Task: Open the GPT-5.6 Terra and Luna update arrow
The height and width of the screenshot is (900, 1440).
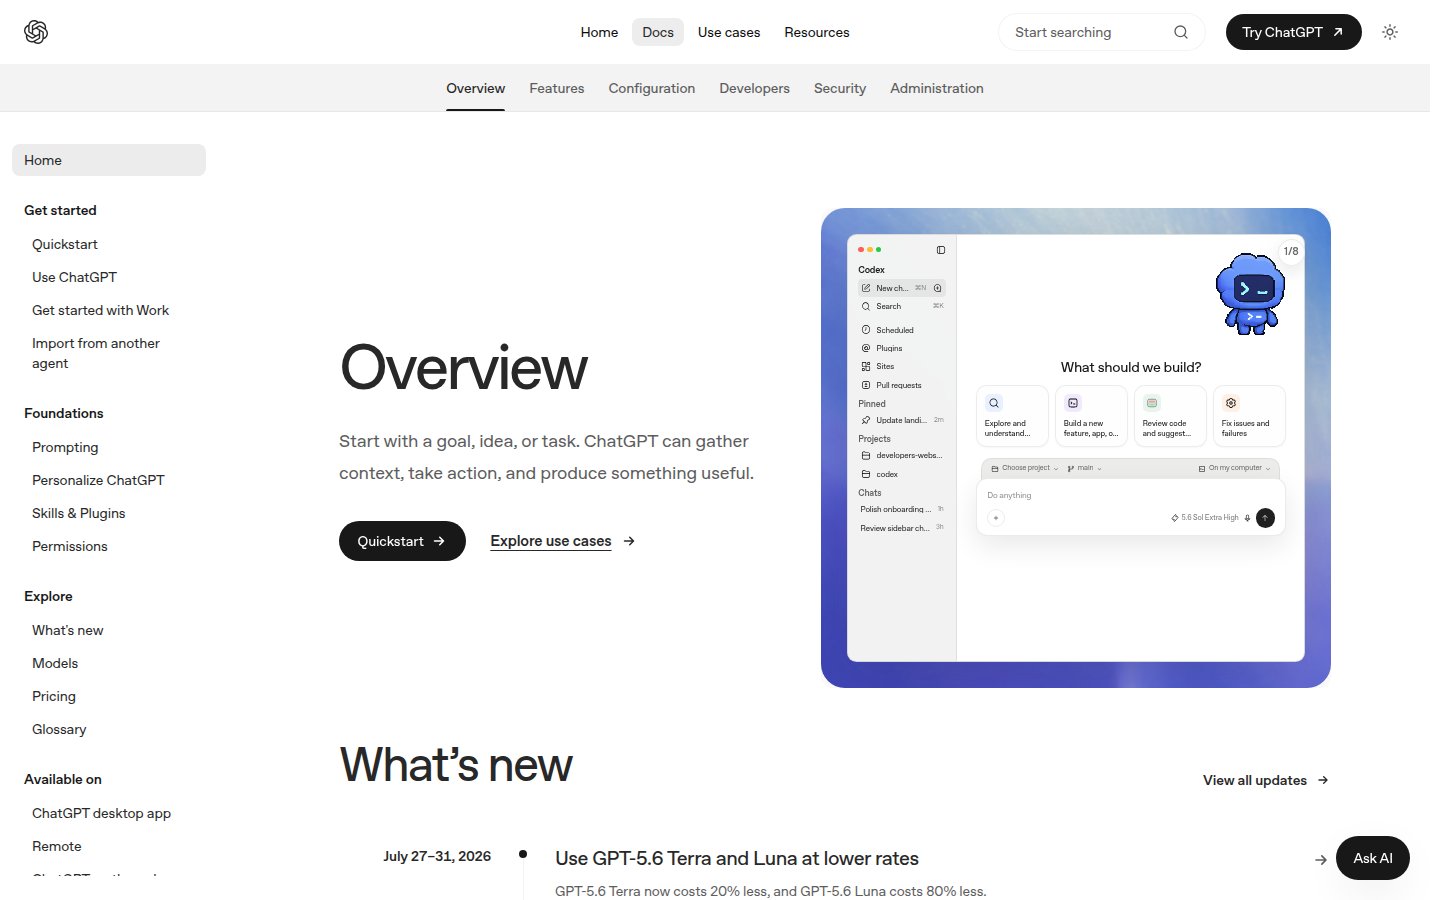Action: coord(1321,860)
